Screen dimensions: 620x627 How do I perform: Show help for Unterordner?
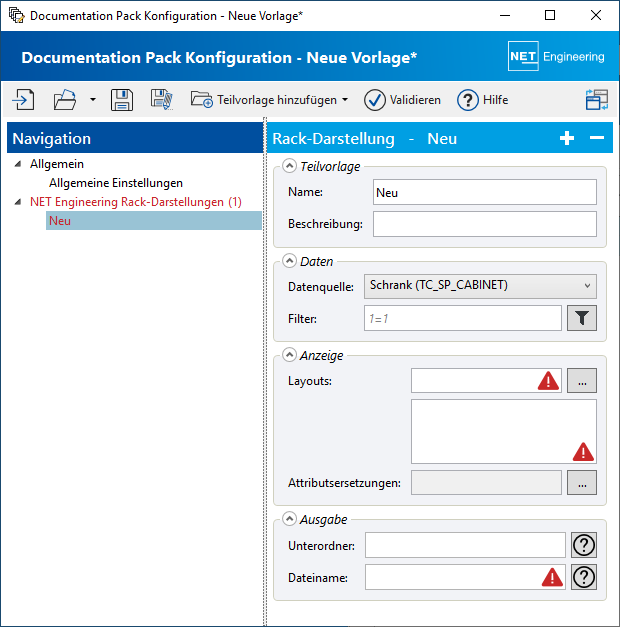(x=584, y=545)
